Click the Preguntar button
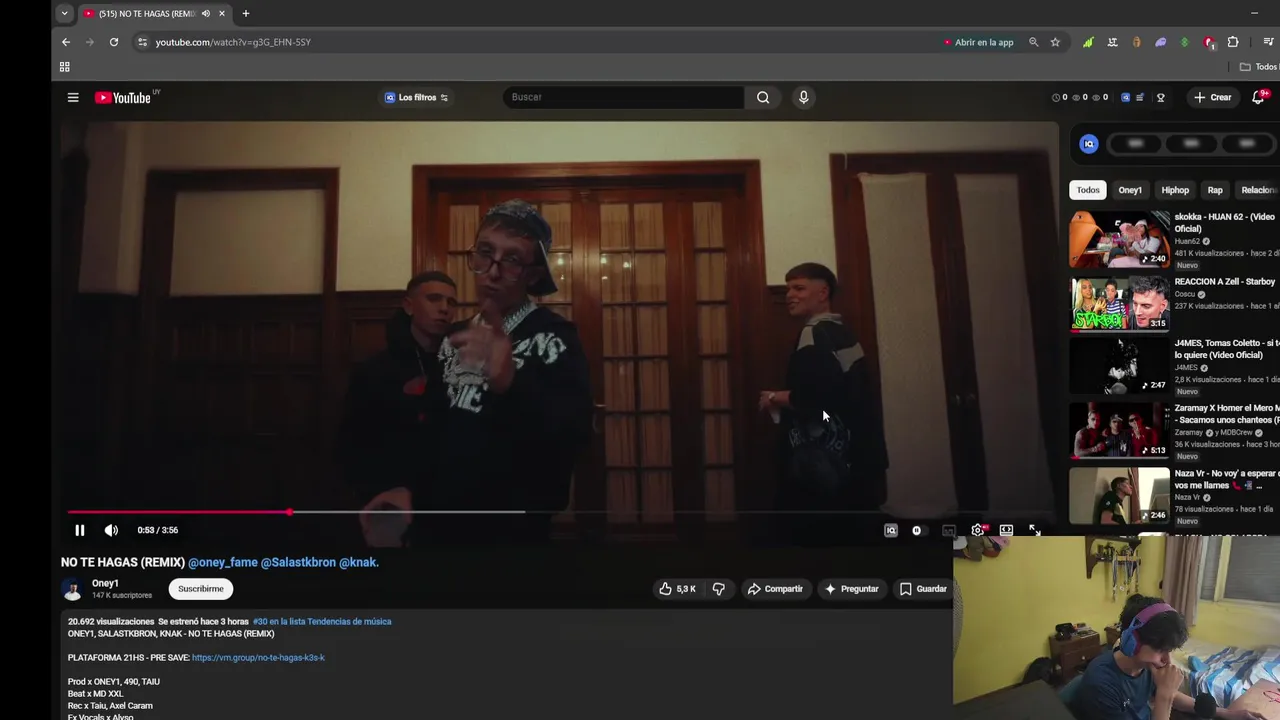The height and width of the screenshot is (720, 1280). (851, 589)
